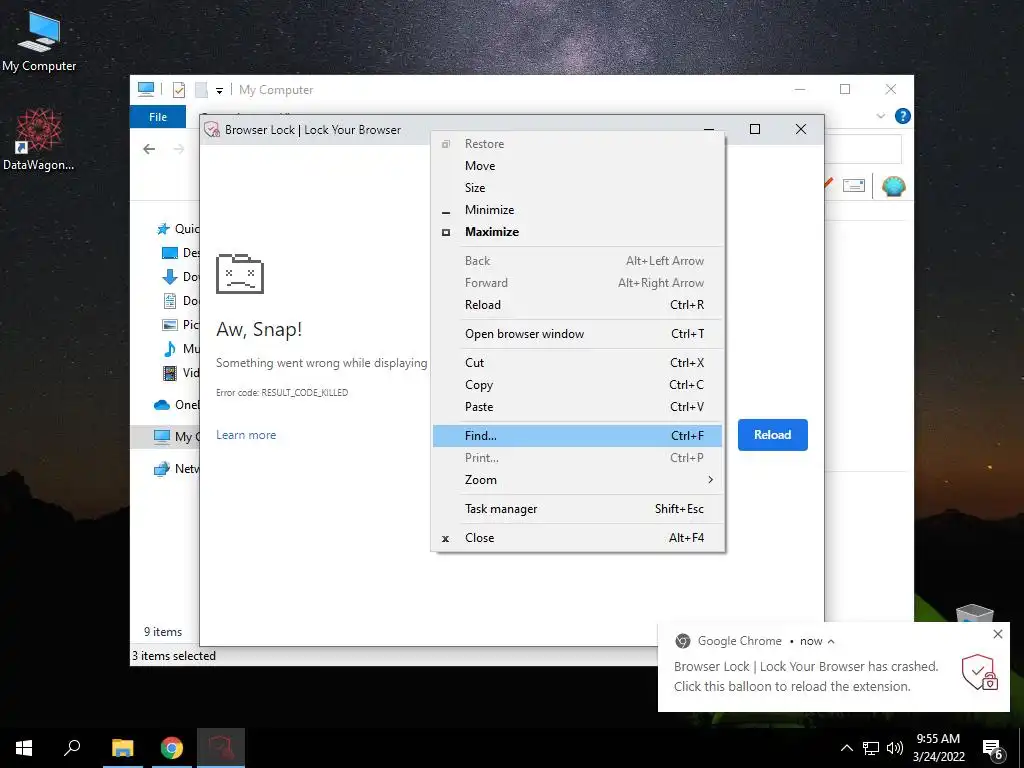Click the 'Aw, Snap!' heading
This screenshot has height=768, width=1024.
(259, 329)
